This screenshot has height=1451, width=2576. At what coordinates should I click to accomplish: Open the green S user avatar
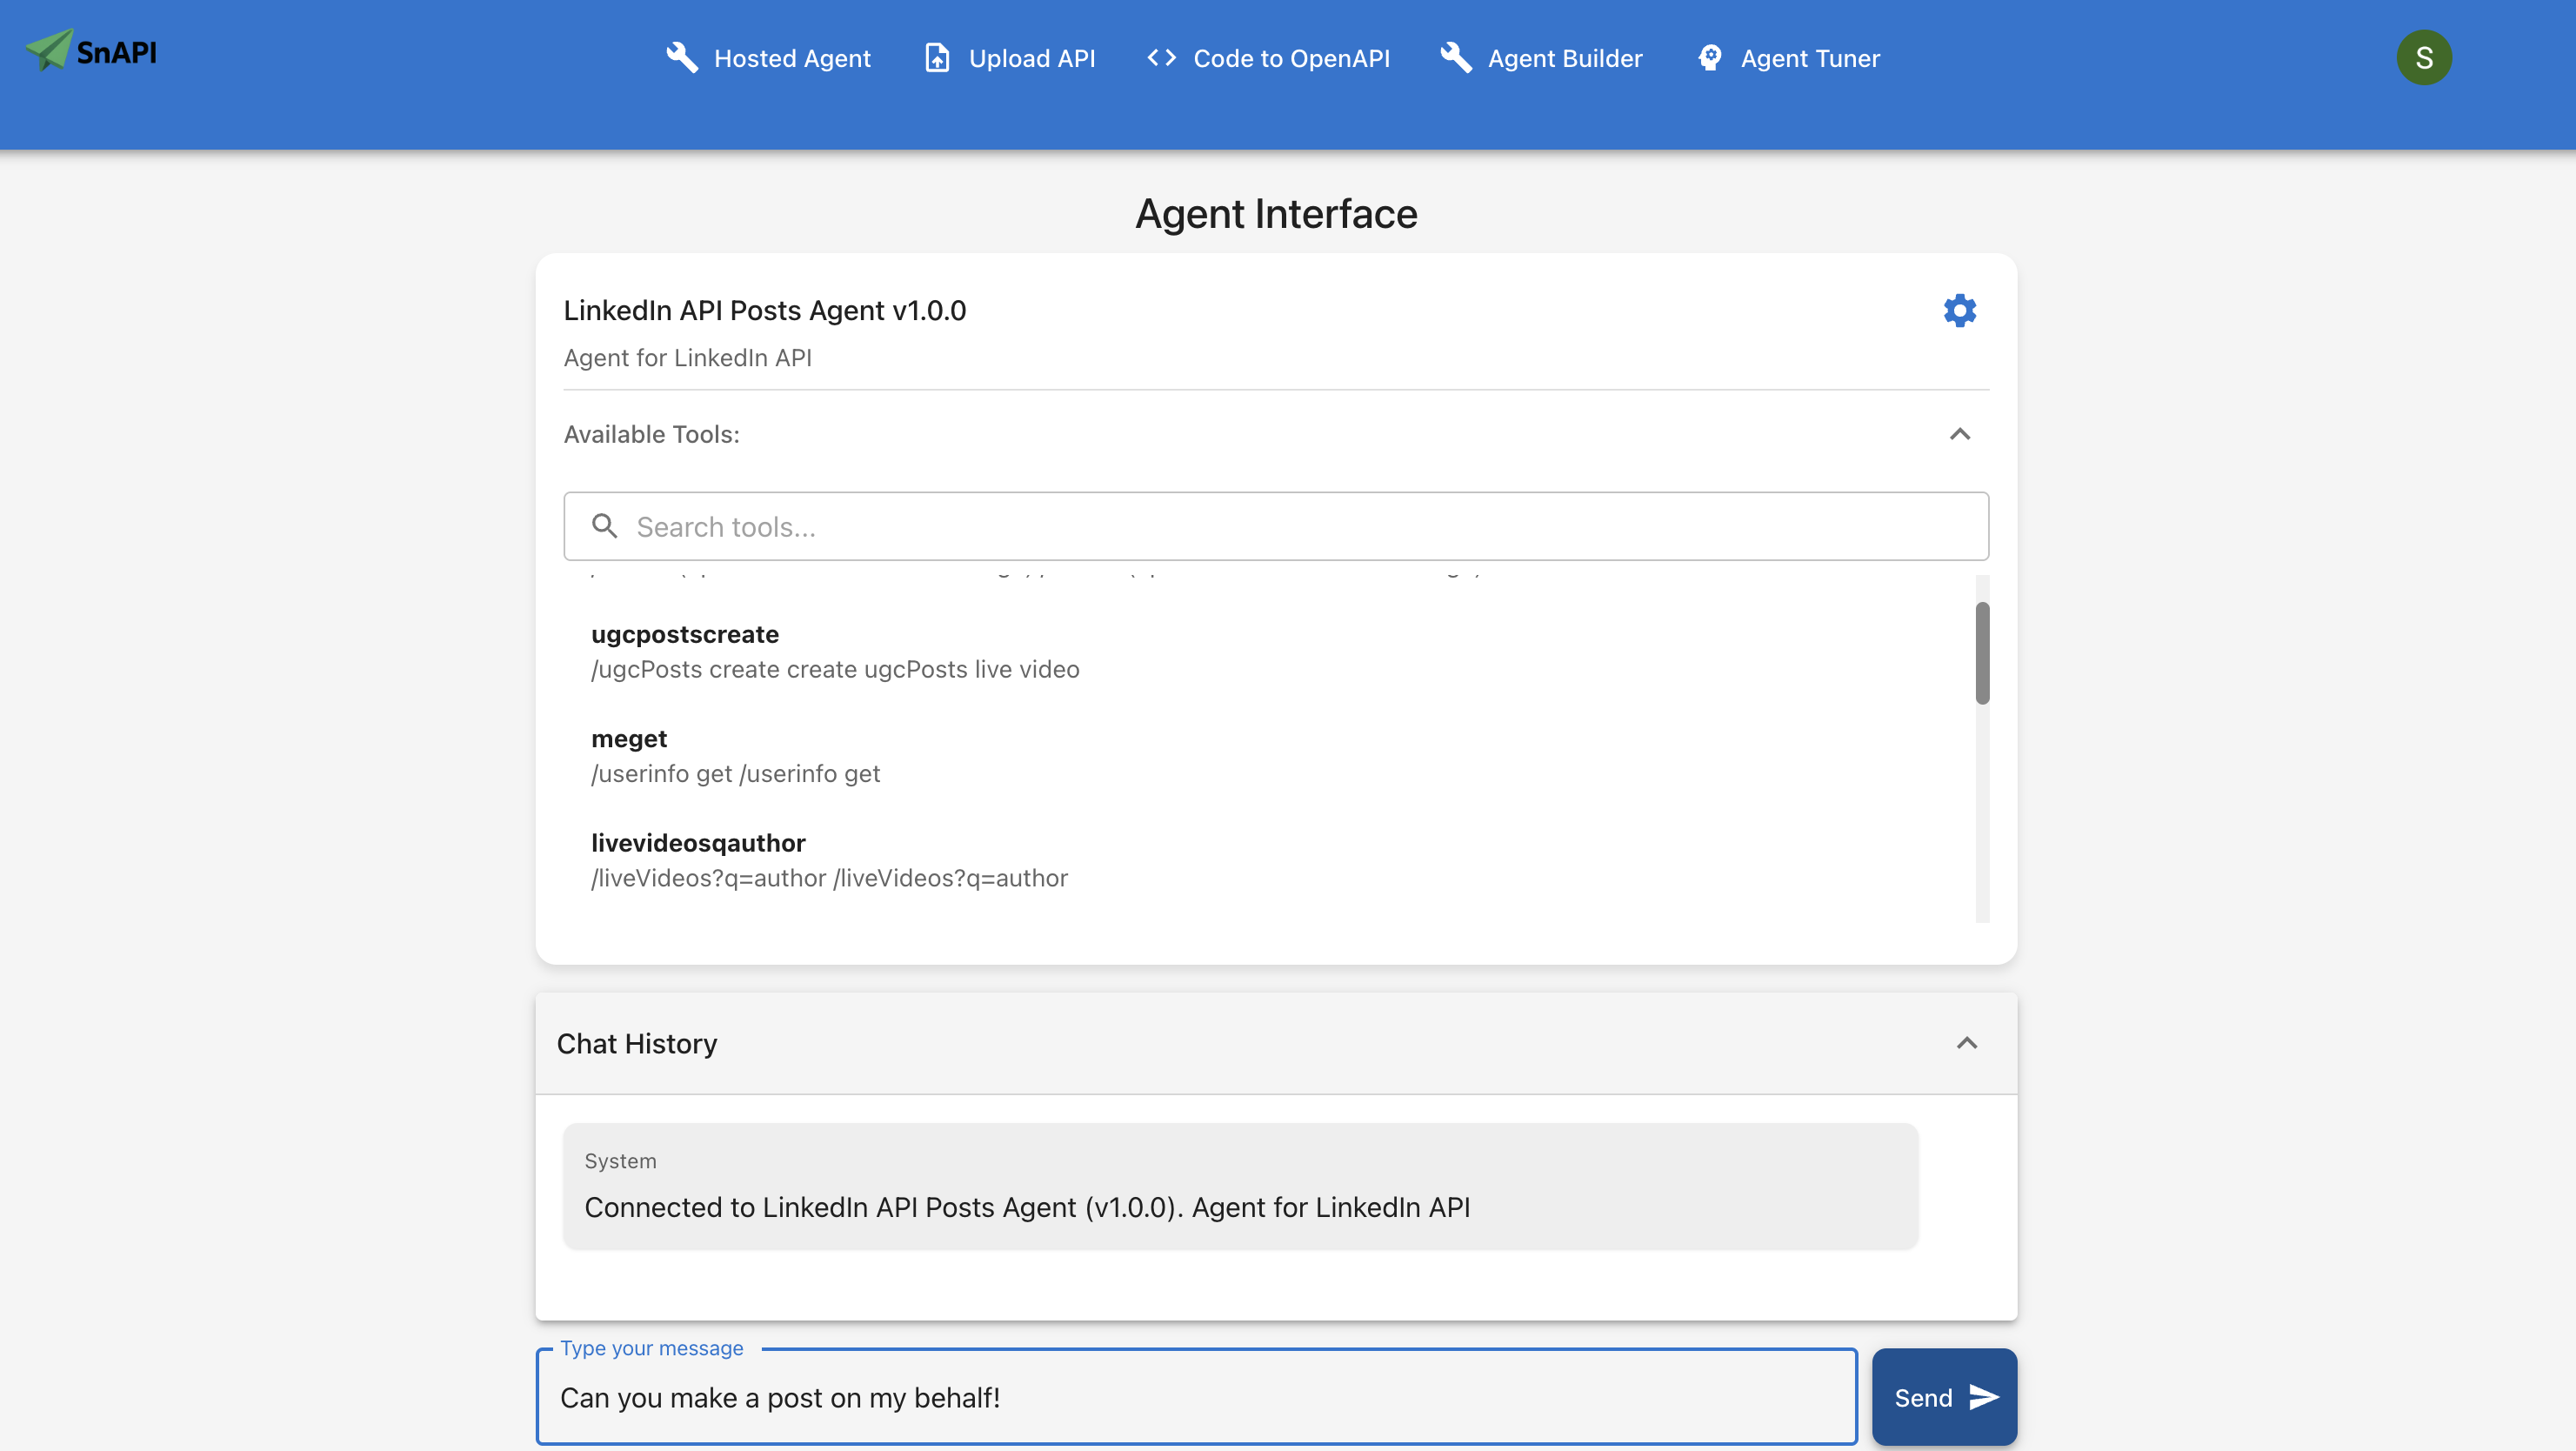pyautogui.click(x=2423, y=58)
